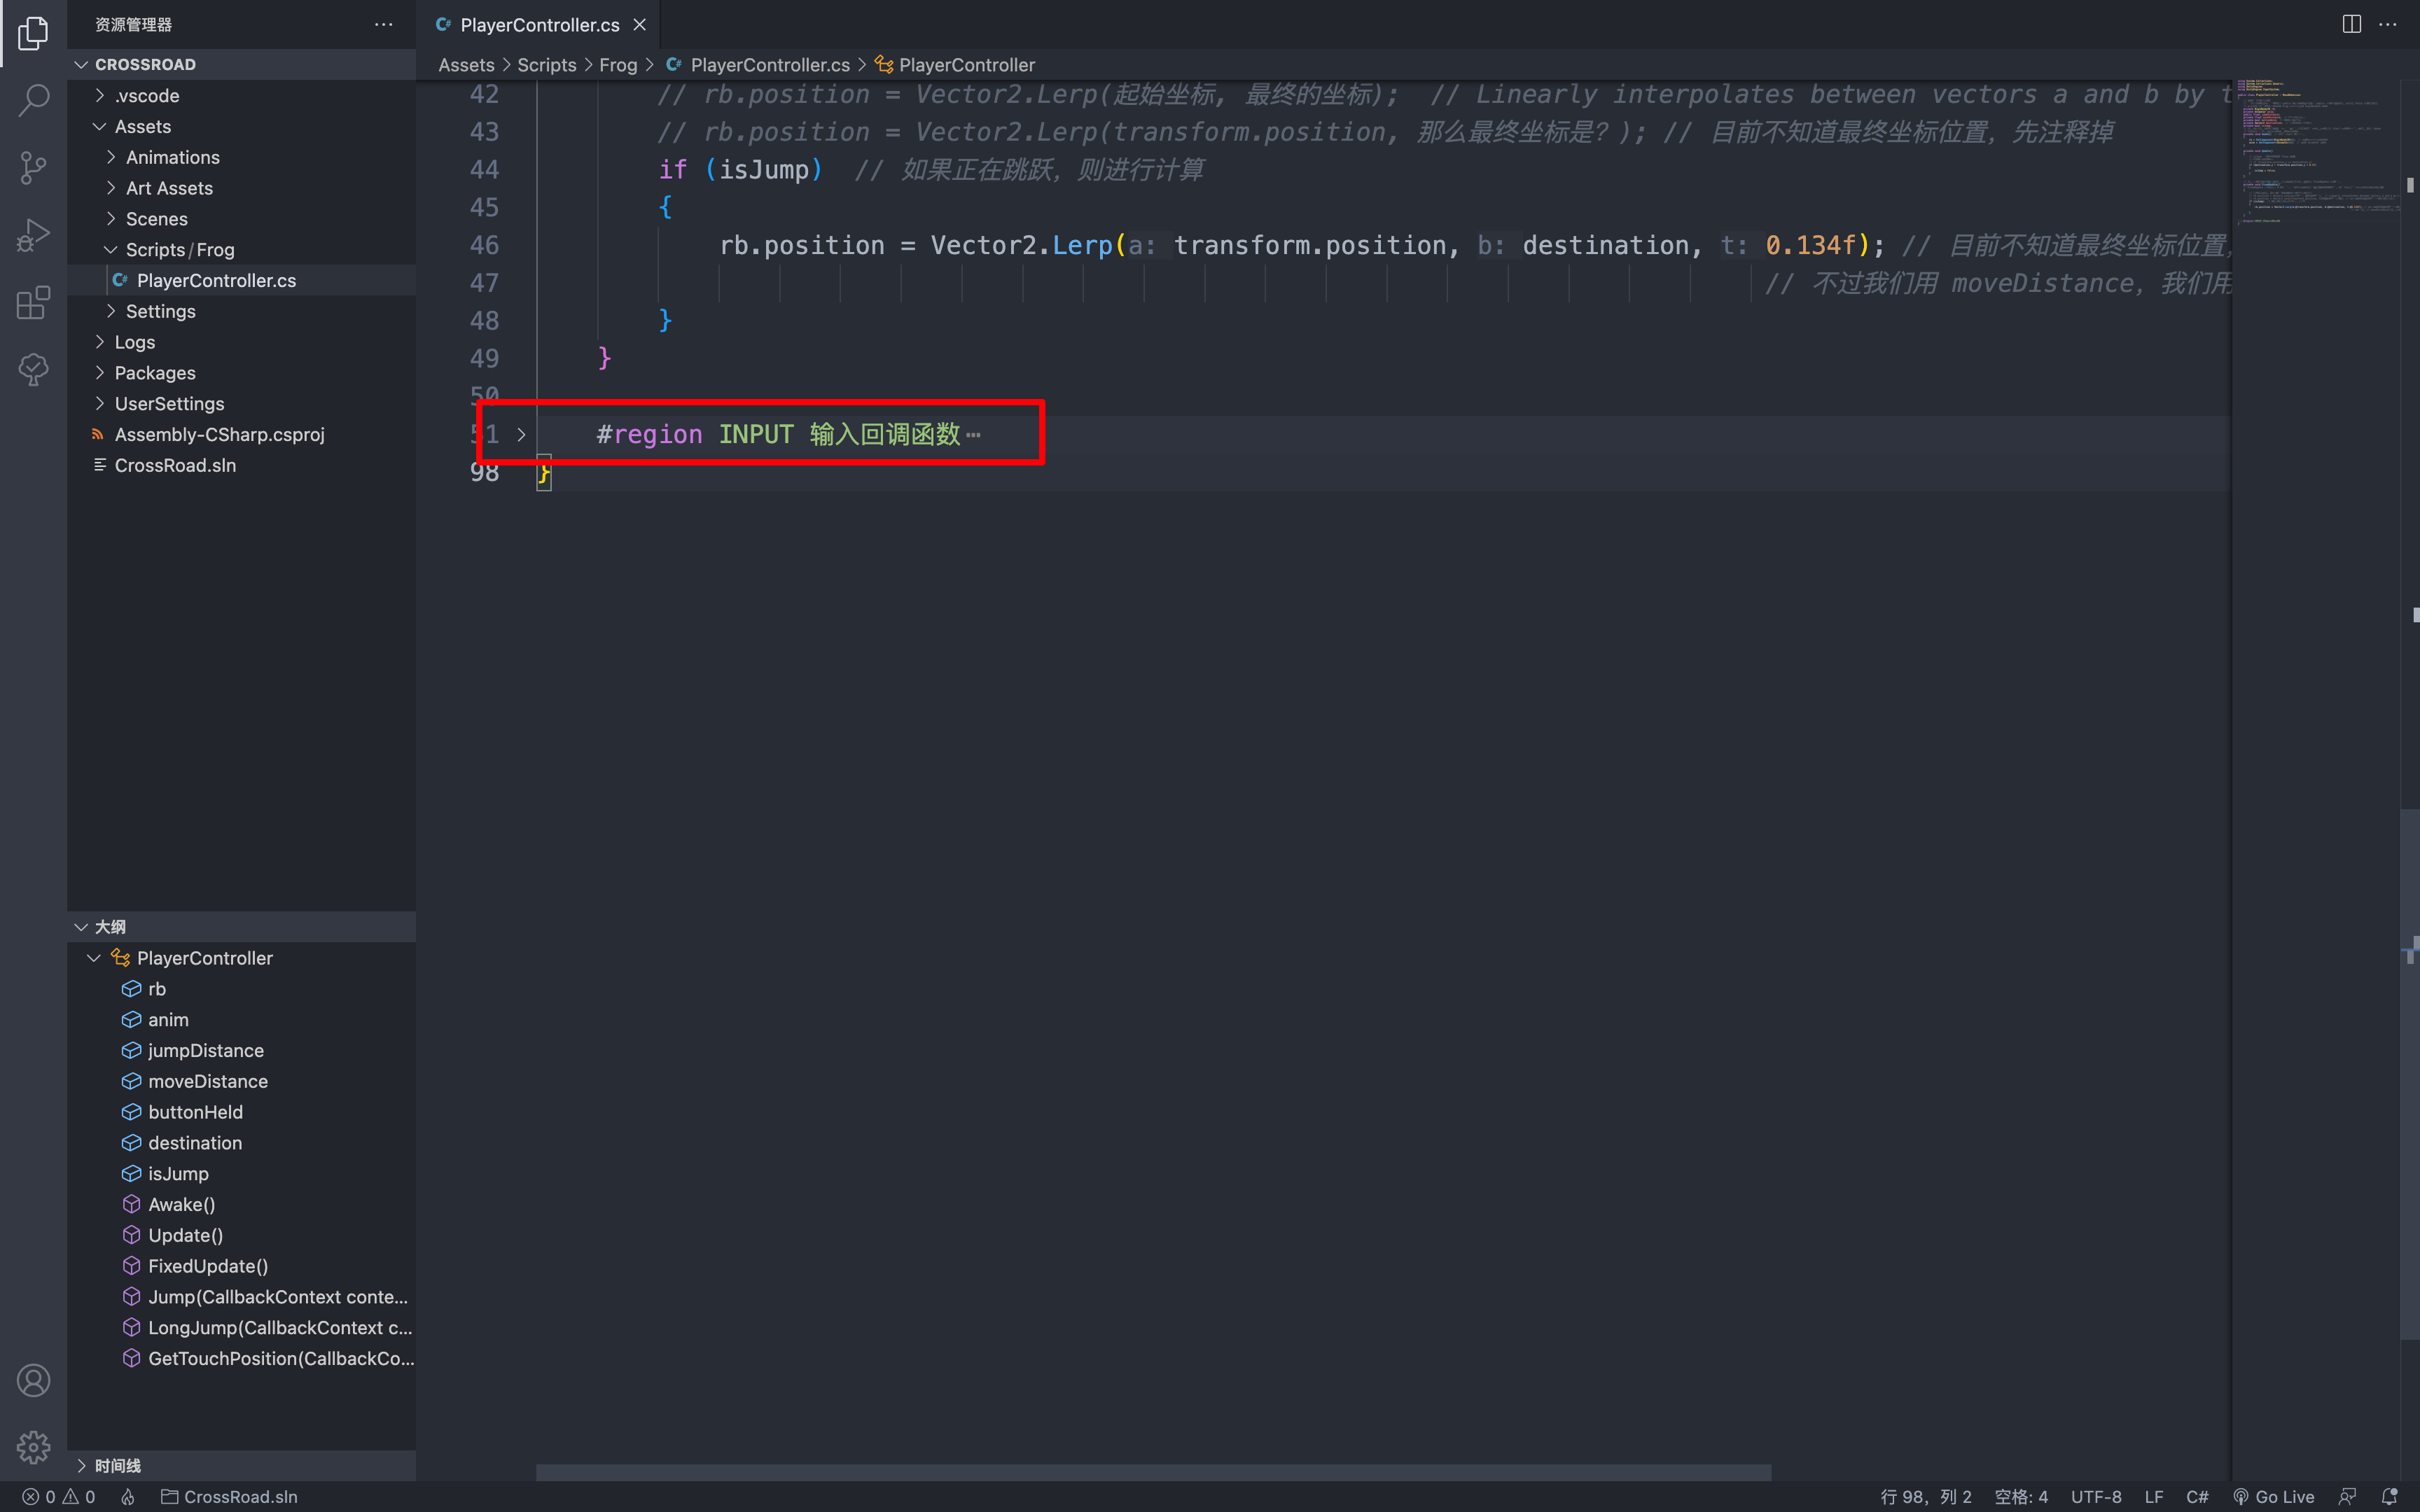Open the Search view in activity bar
The height and width of the screenshot is (1512, 2420).
[x=33, y=100]
